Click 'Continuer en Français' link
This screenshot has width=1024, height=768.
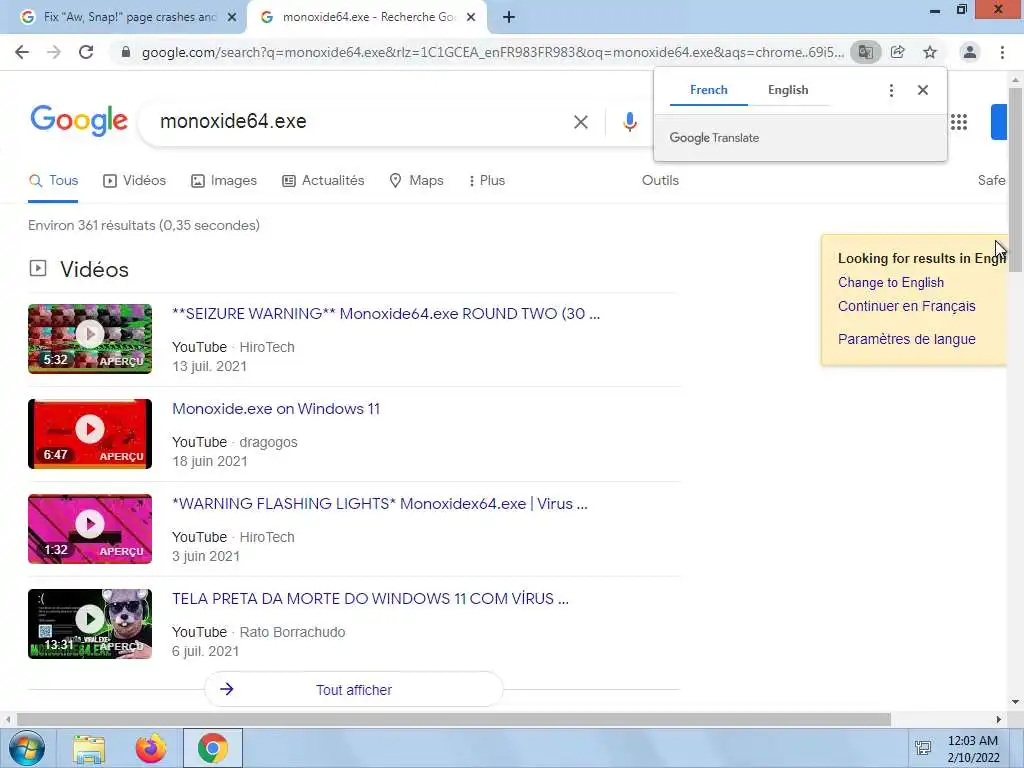(906, 306)
